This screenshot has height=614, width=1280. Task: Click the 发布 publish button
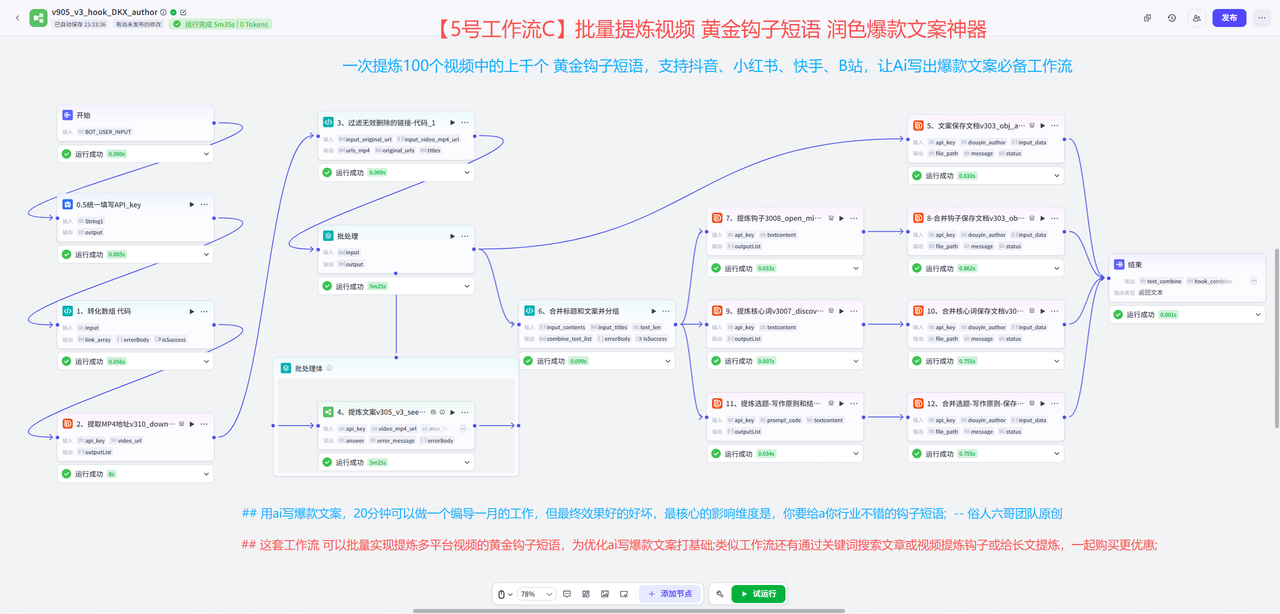[1229, 17]
